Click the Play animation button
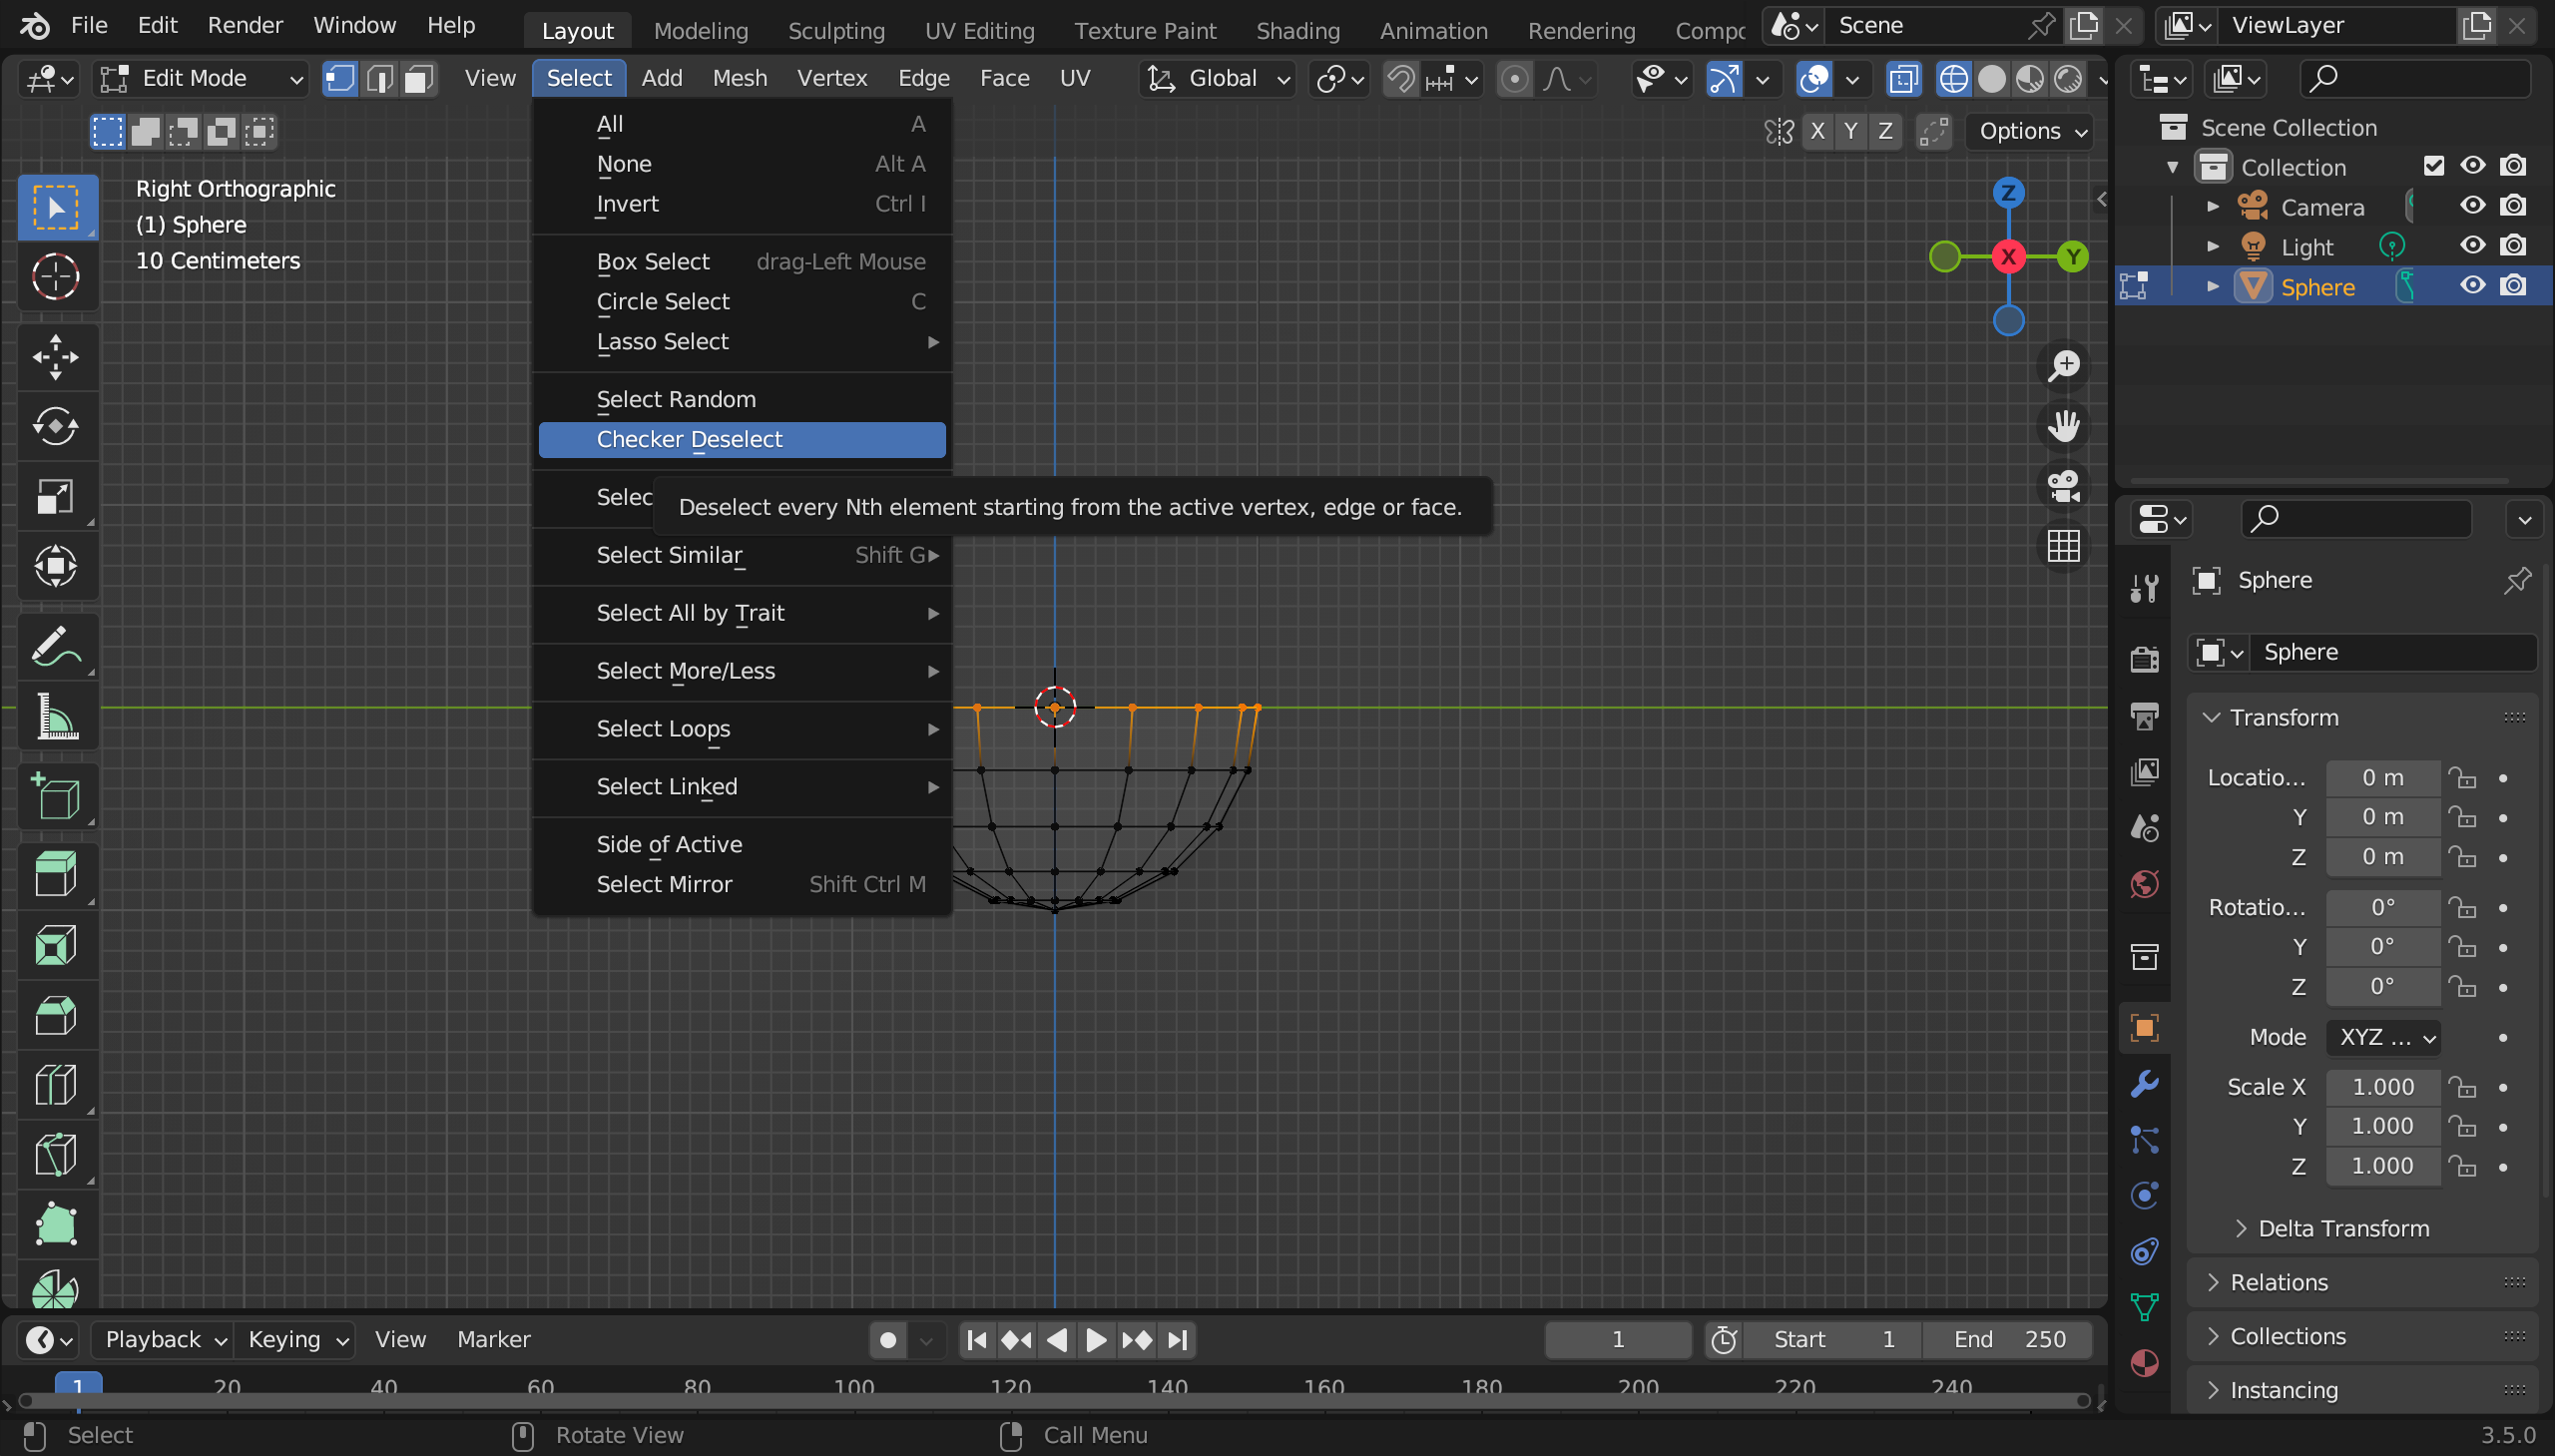This screenshot has height=1456, width=2555. (x=1096, y=1339)
